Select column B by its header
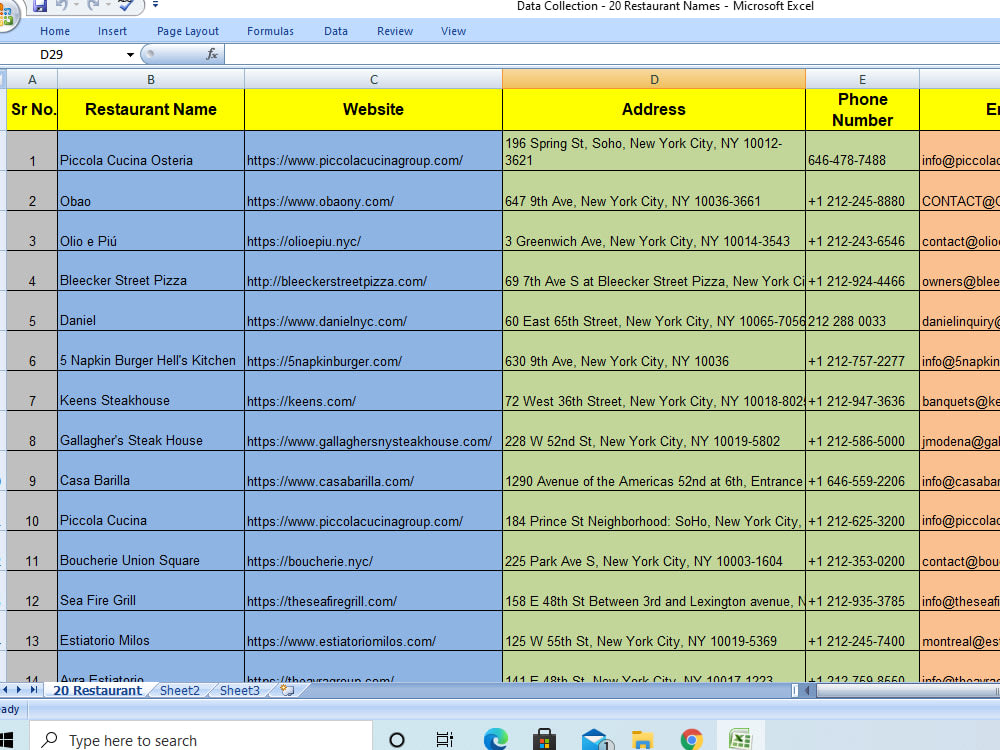Image resolution: width=1000 pixels, height=750 pixels. pyautogui.click(x=151, y=80)
